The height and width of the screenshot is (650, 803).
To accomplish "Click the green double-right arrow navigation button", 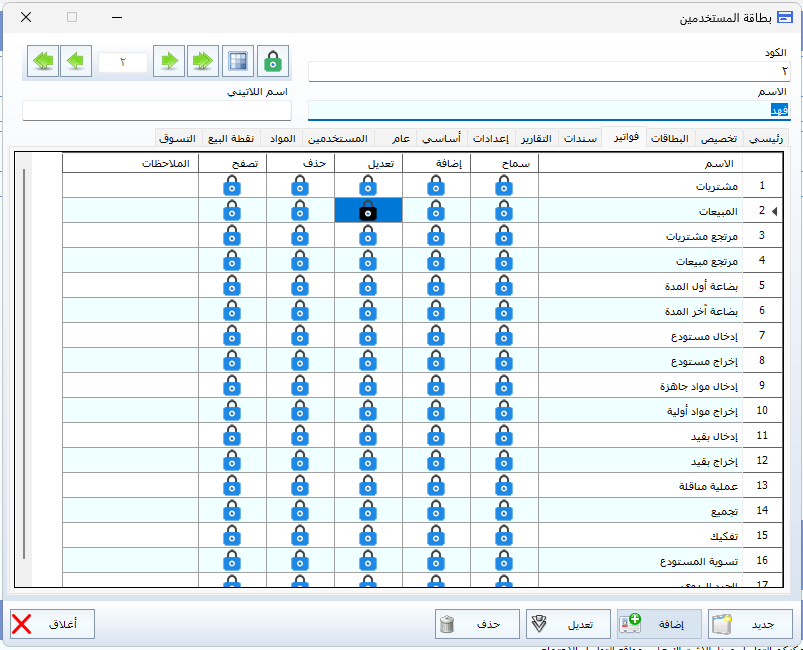I will pyautogui.click(x=203, y=61).
